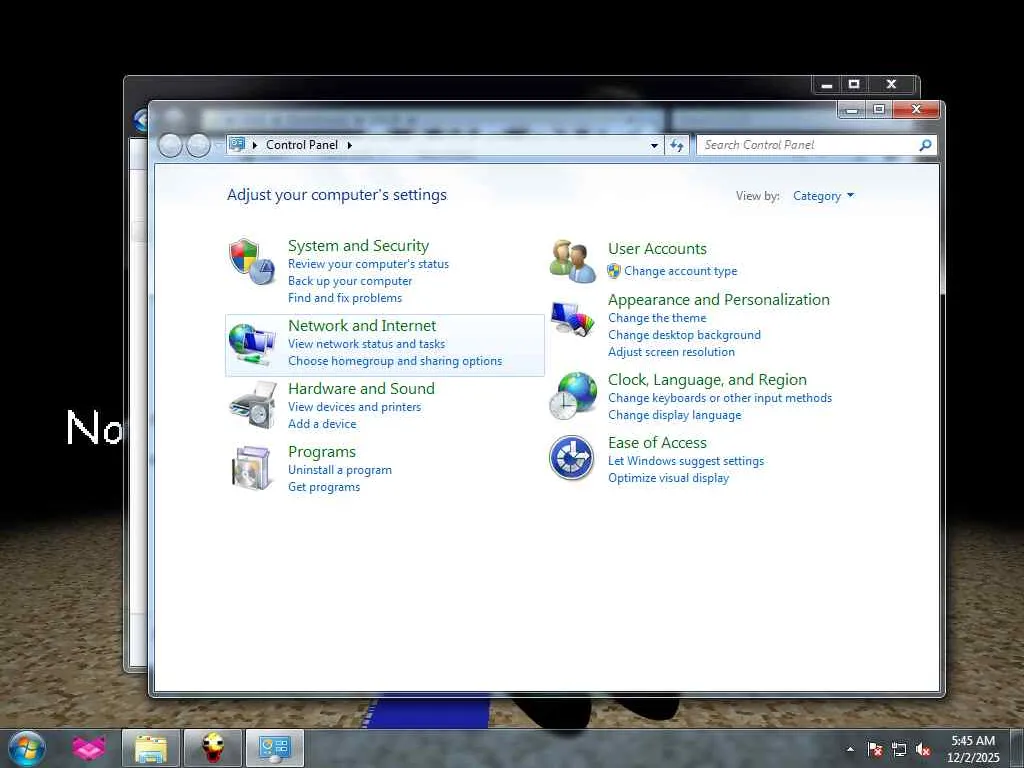The image size is (1024, 768).
Task: Click the search magnifier icon
Action: [925, 145]
